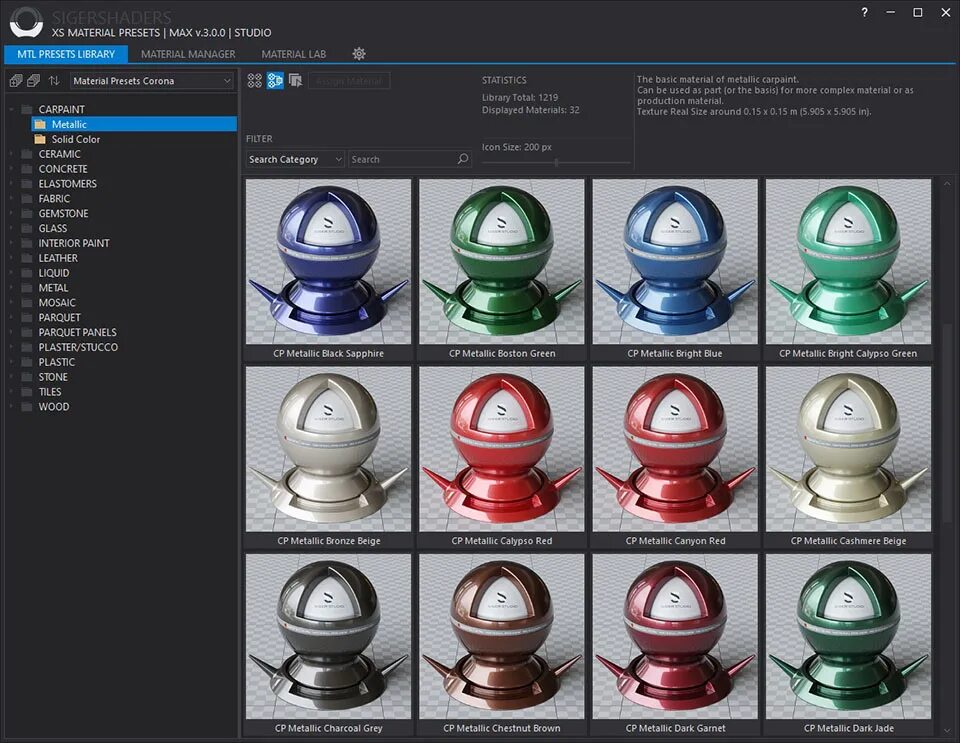Click the Library Total: 1219 text
Screen dimensions: 960x743
[x=520, y=97]
